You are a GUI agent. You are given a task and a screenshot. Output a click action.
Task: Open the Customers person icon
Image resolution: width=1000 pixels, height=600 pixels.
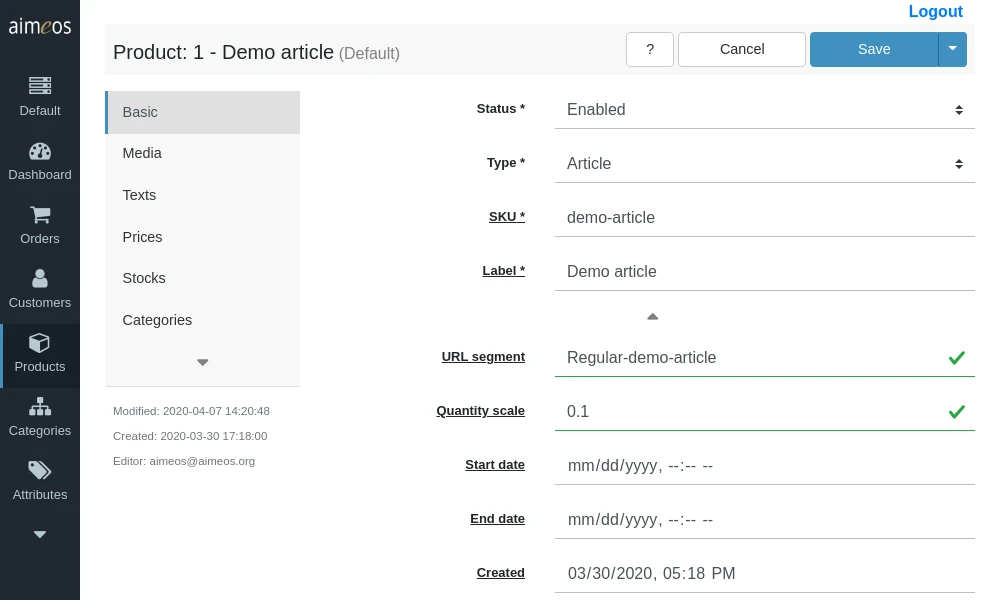[x=40, y=279]
